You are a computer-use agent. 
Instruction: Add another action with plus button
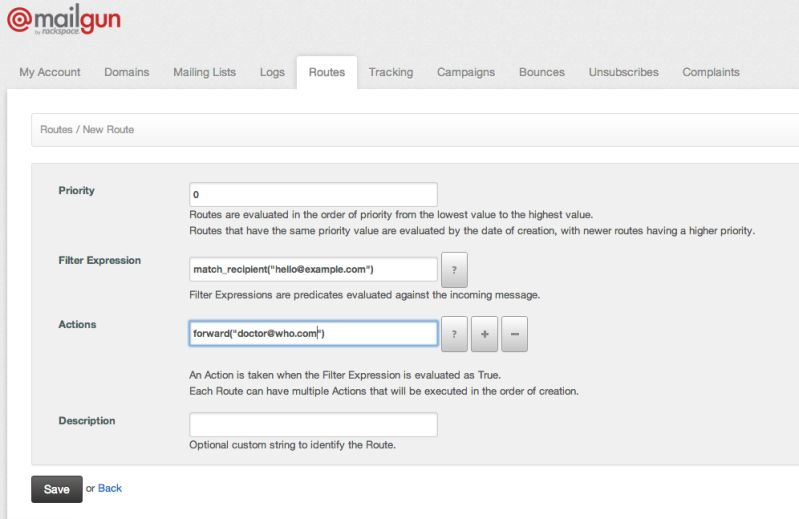[x=485, y=334]
